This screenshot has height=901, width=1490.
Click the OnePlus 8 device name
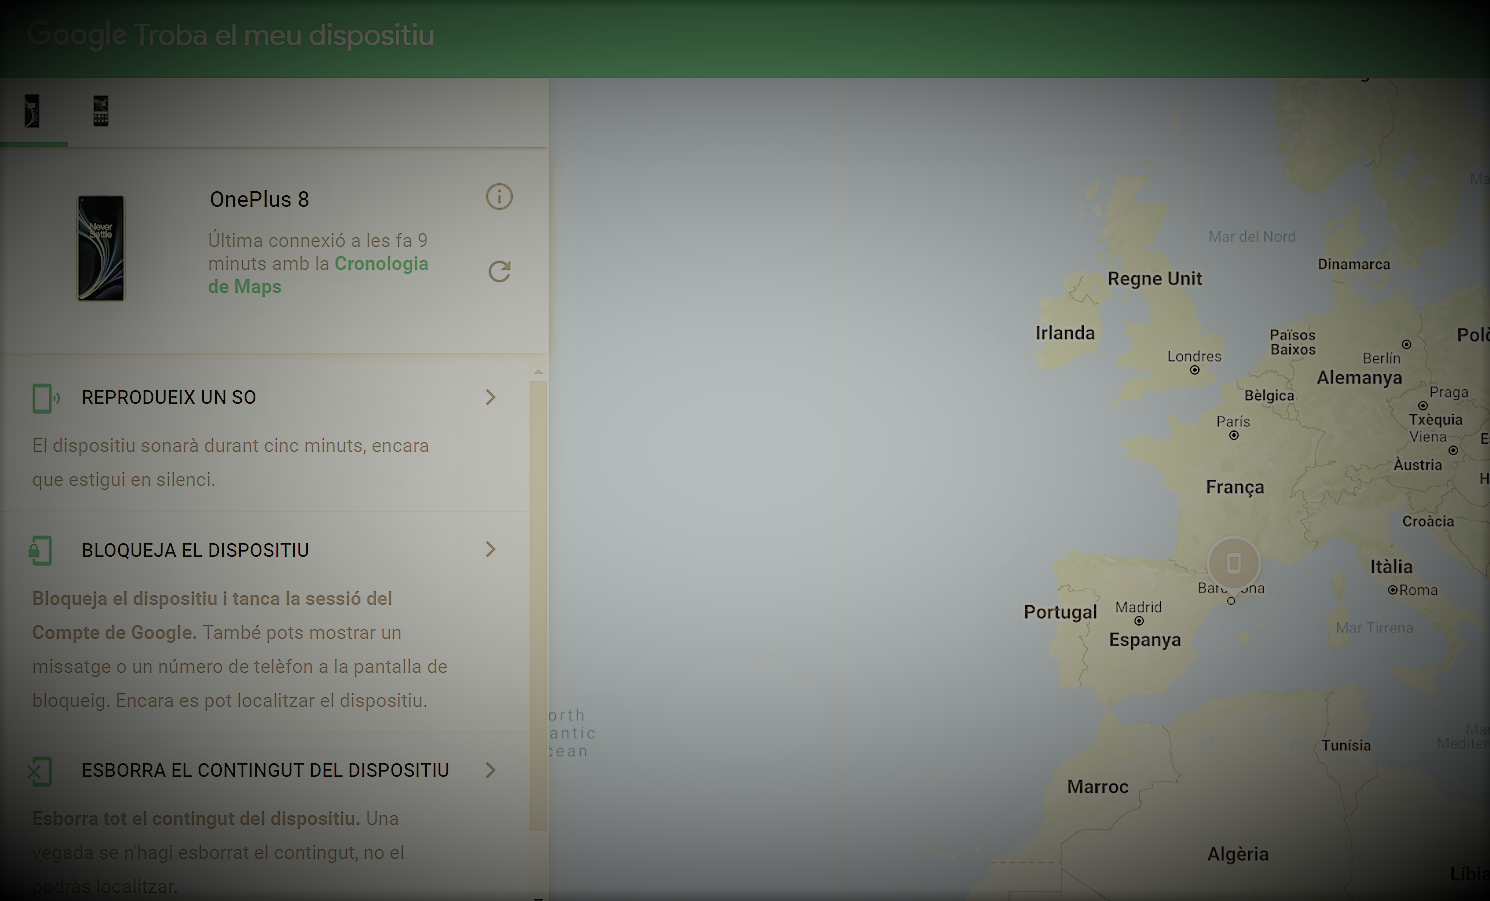[259, 199]
